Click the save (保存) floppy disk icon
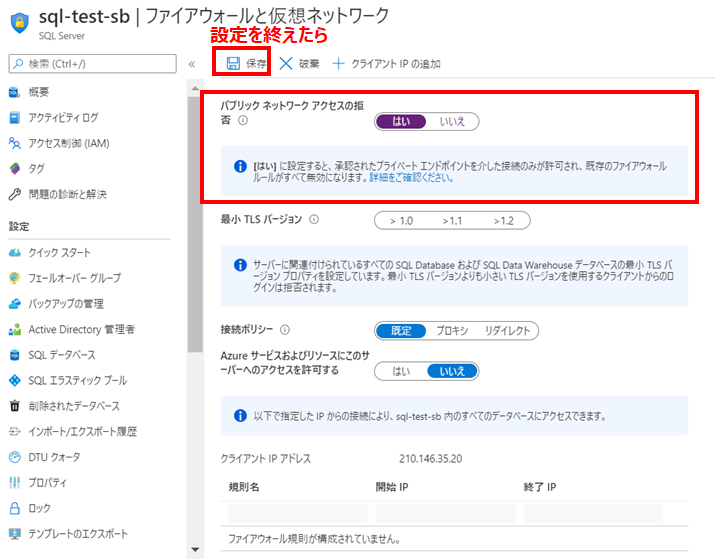Image resolution: width=715 pixels, height=559 pixels. point(233,63)
